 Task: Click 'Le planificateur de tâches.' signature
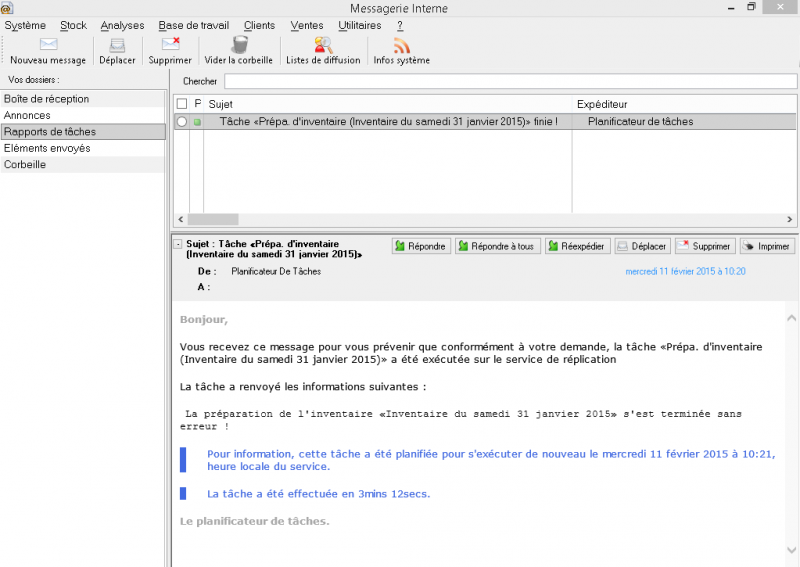255,522
